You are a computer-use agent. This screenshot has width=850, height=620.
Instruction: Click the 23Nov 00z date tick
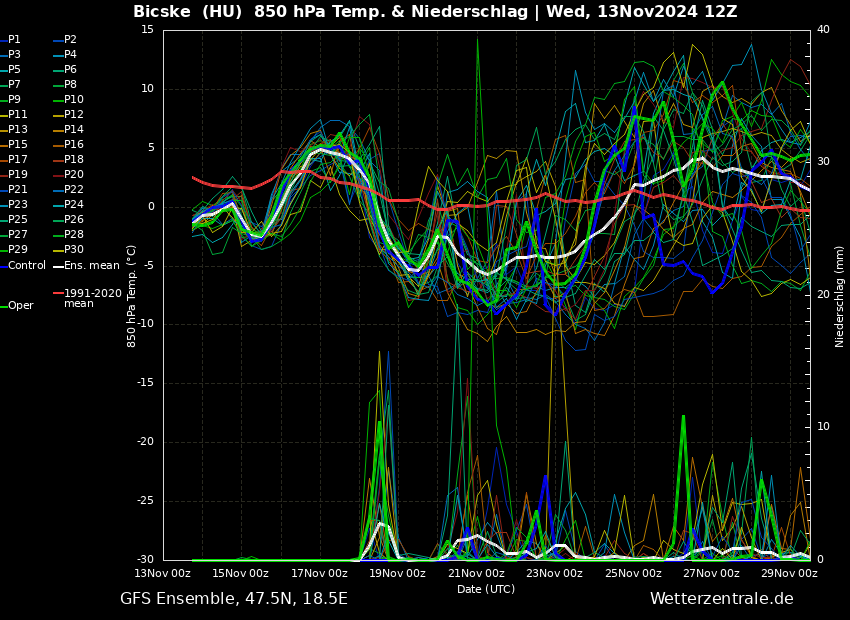554,574
